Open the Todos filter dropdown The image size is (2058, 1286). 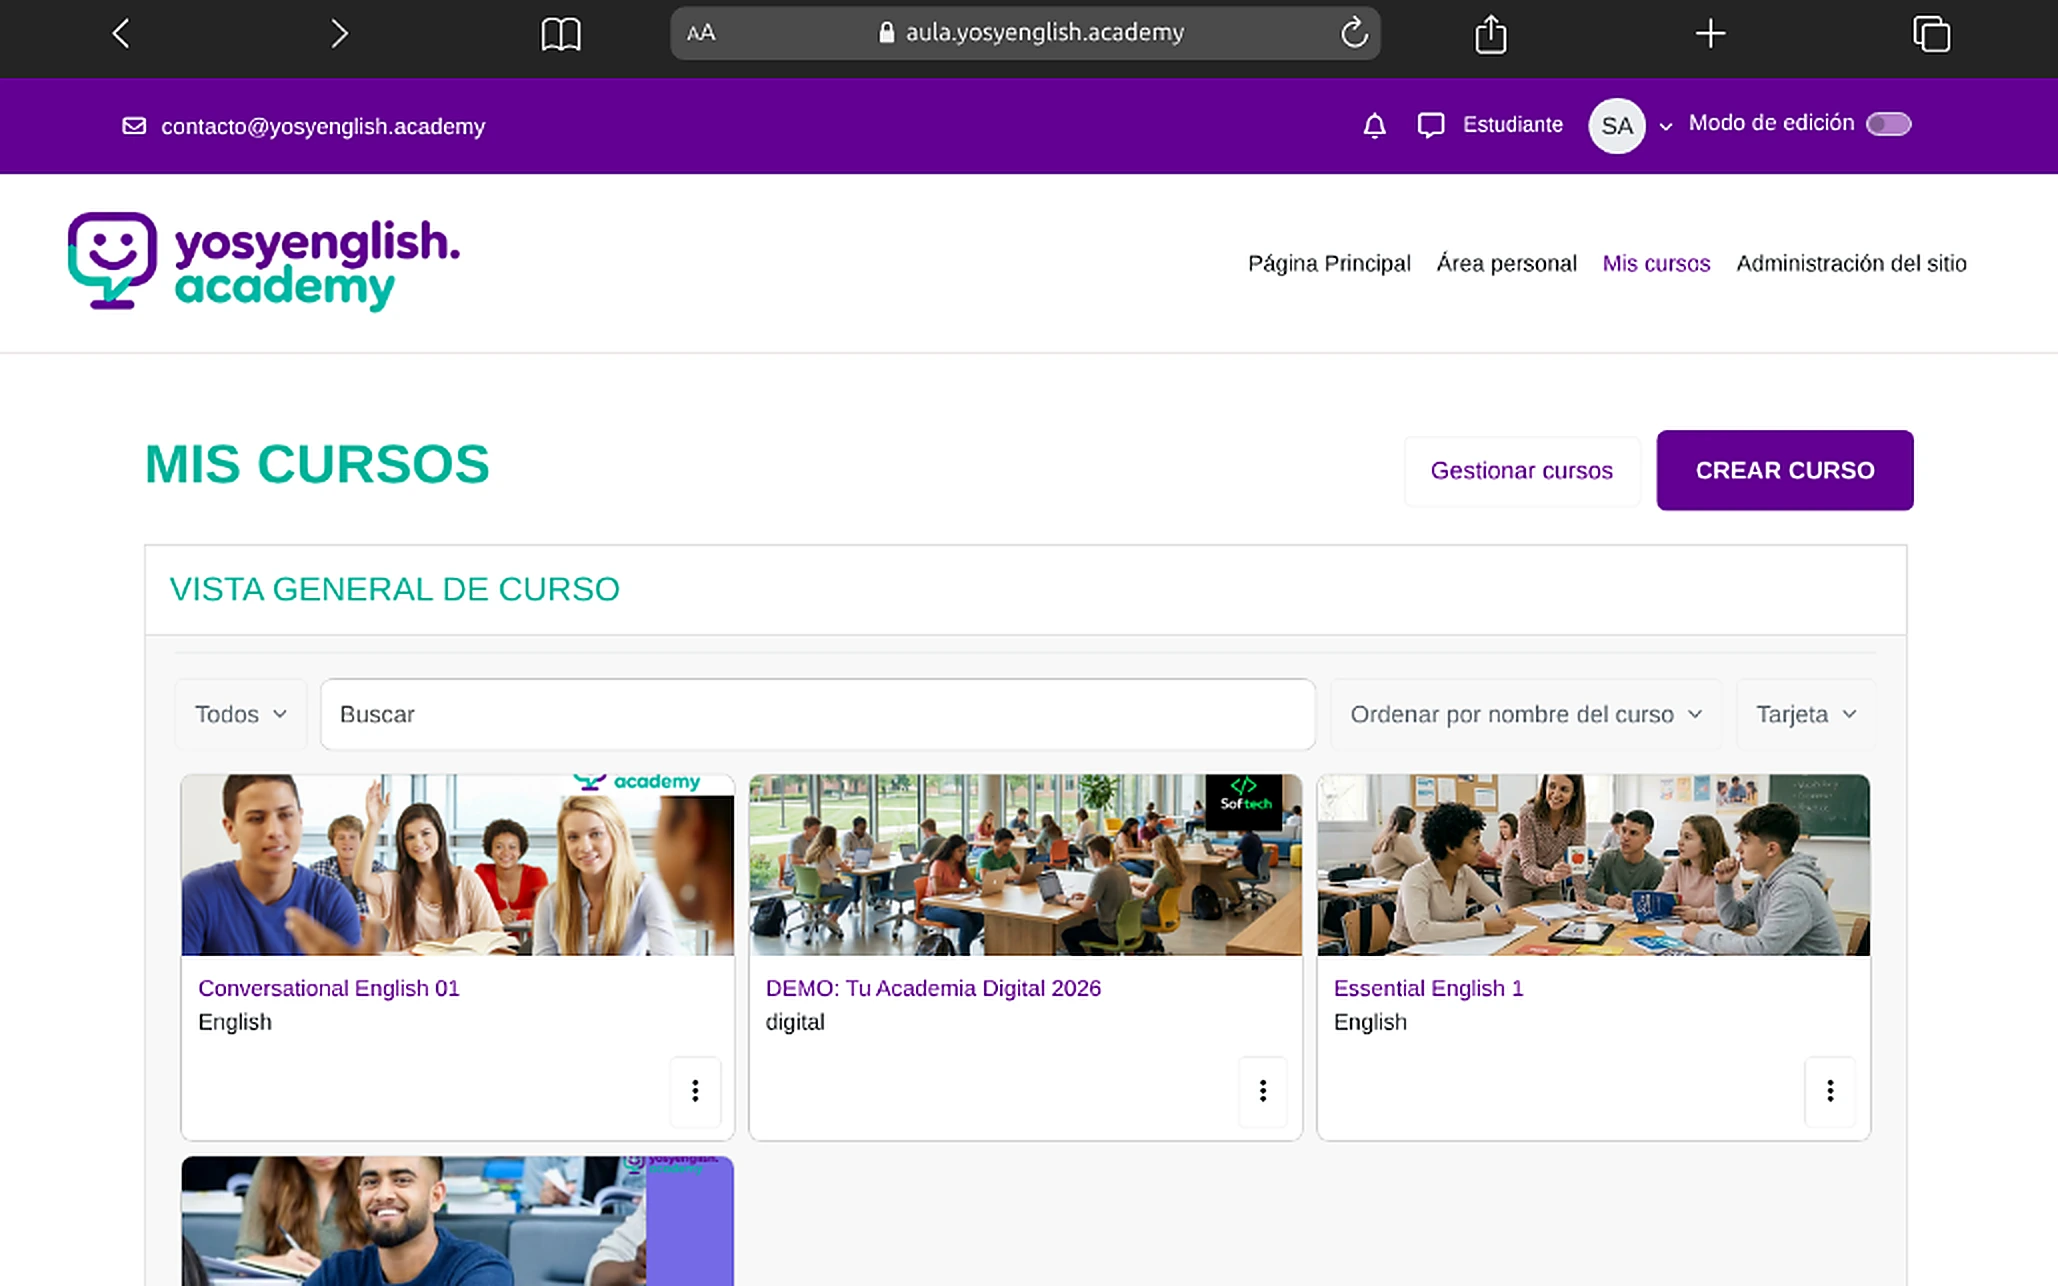240,714
